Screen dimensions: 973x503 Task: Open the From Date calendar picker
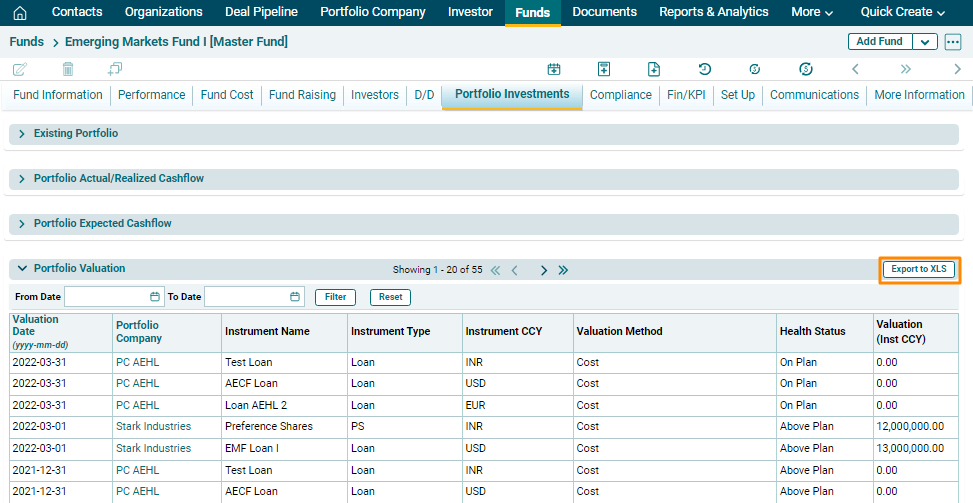click(155, 297)
